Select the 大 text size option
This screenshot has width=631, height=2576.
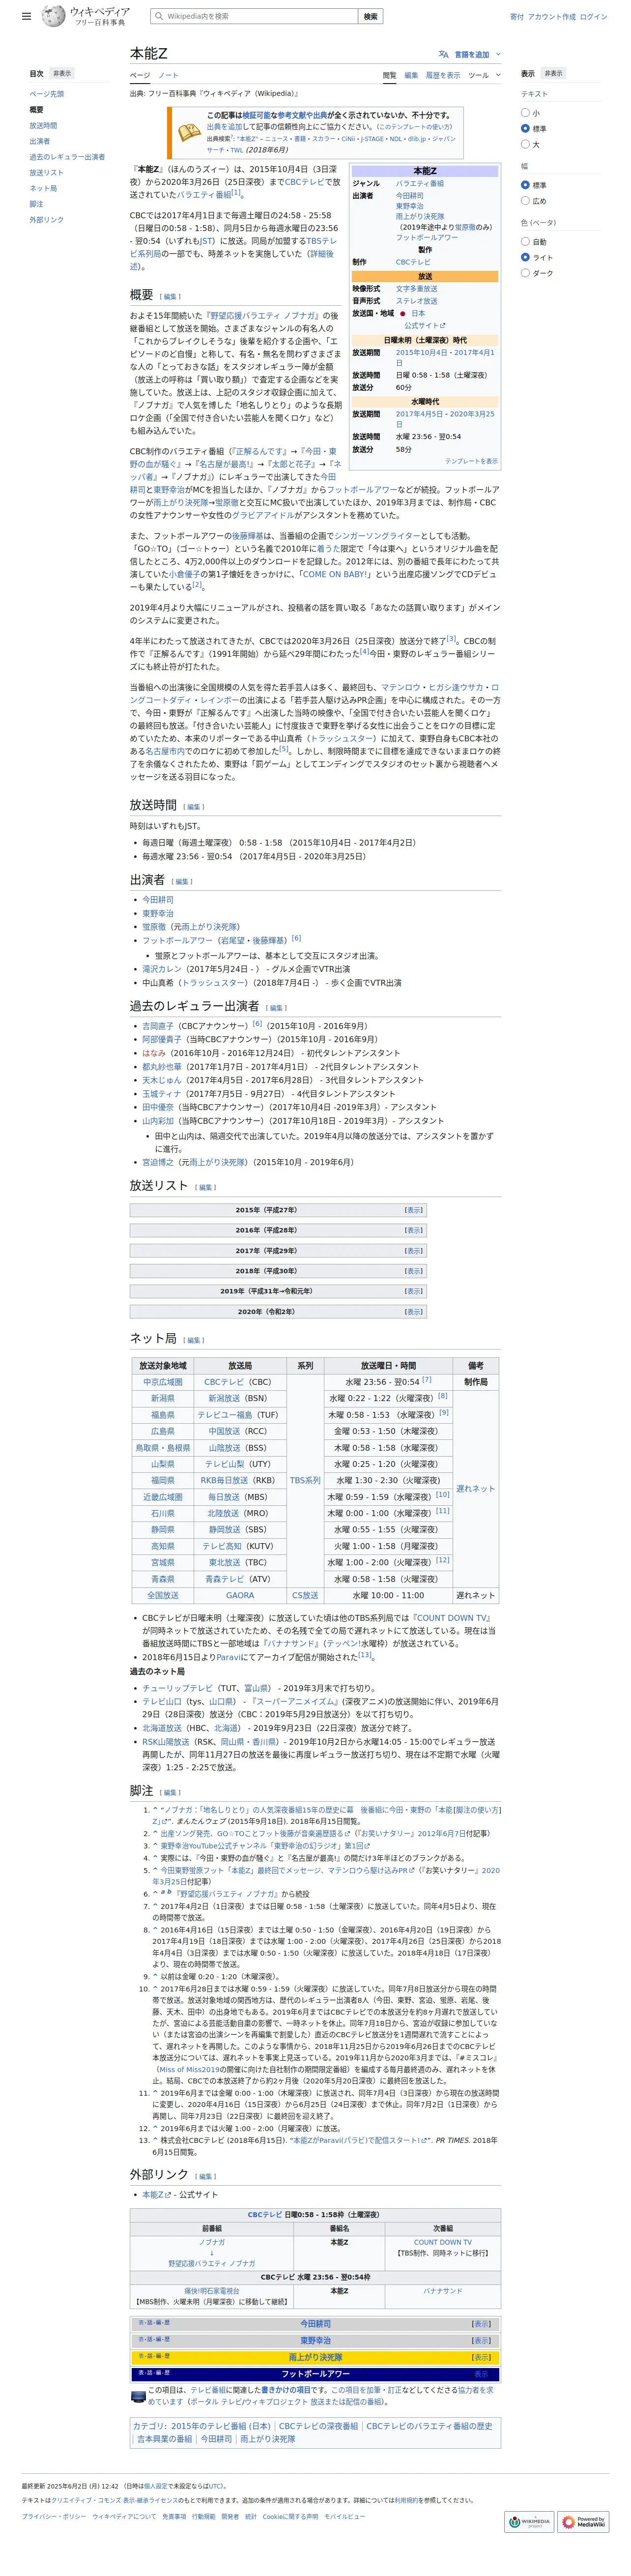click(525, 145)
